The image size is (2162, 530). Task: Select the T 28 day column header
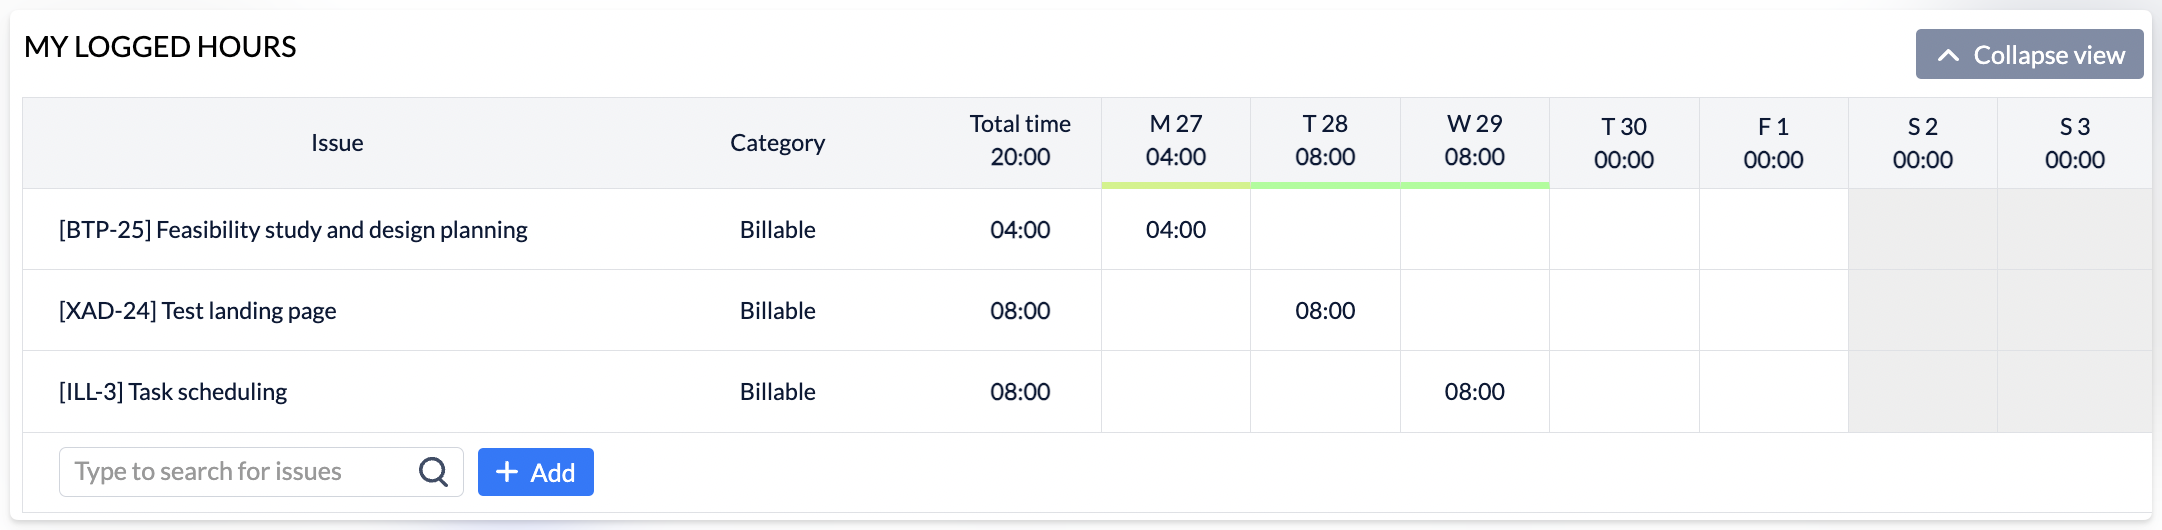click(1325, 141)
